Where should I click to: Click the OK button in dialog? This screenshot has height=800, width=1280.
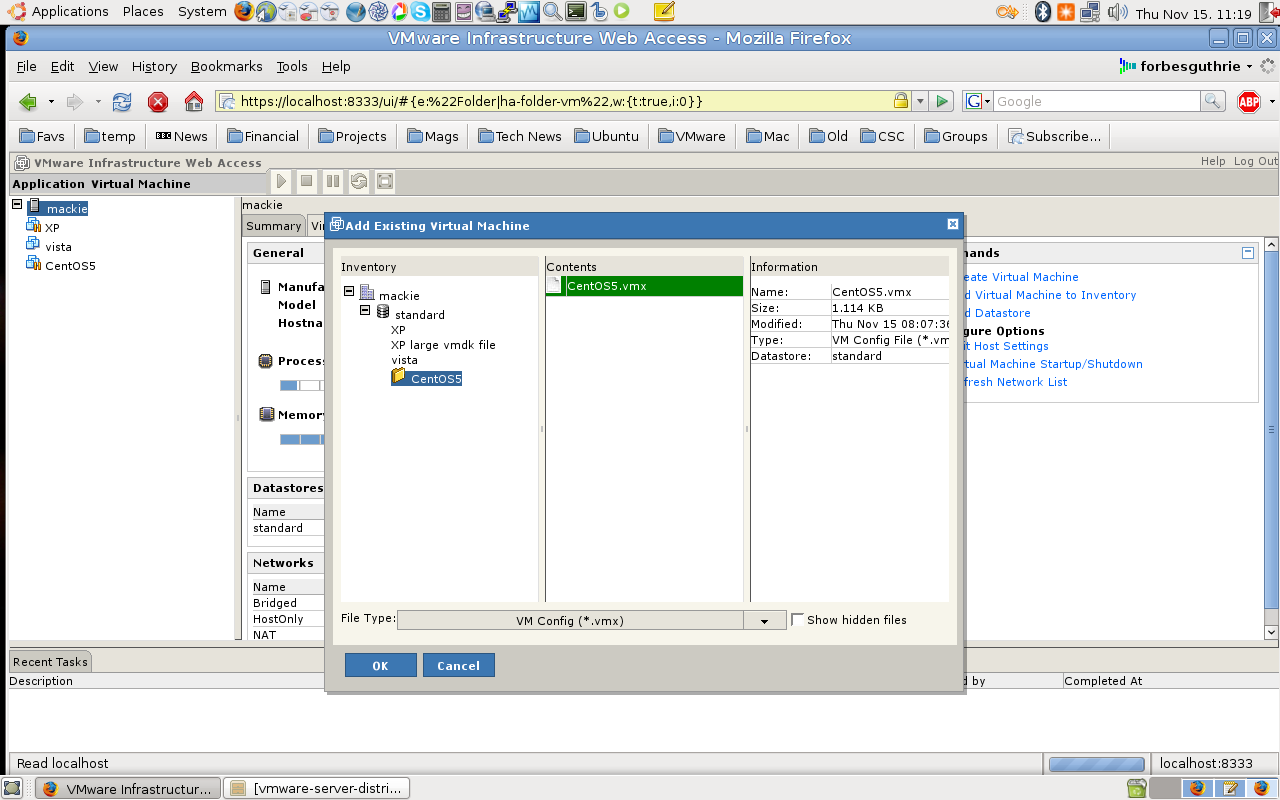380,665
